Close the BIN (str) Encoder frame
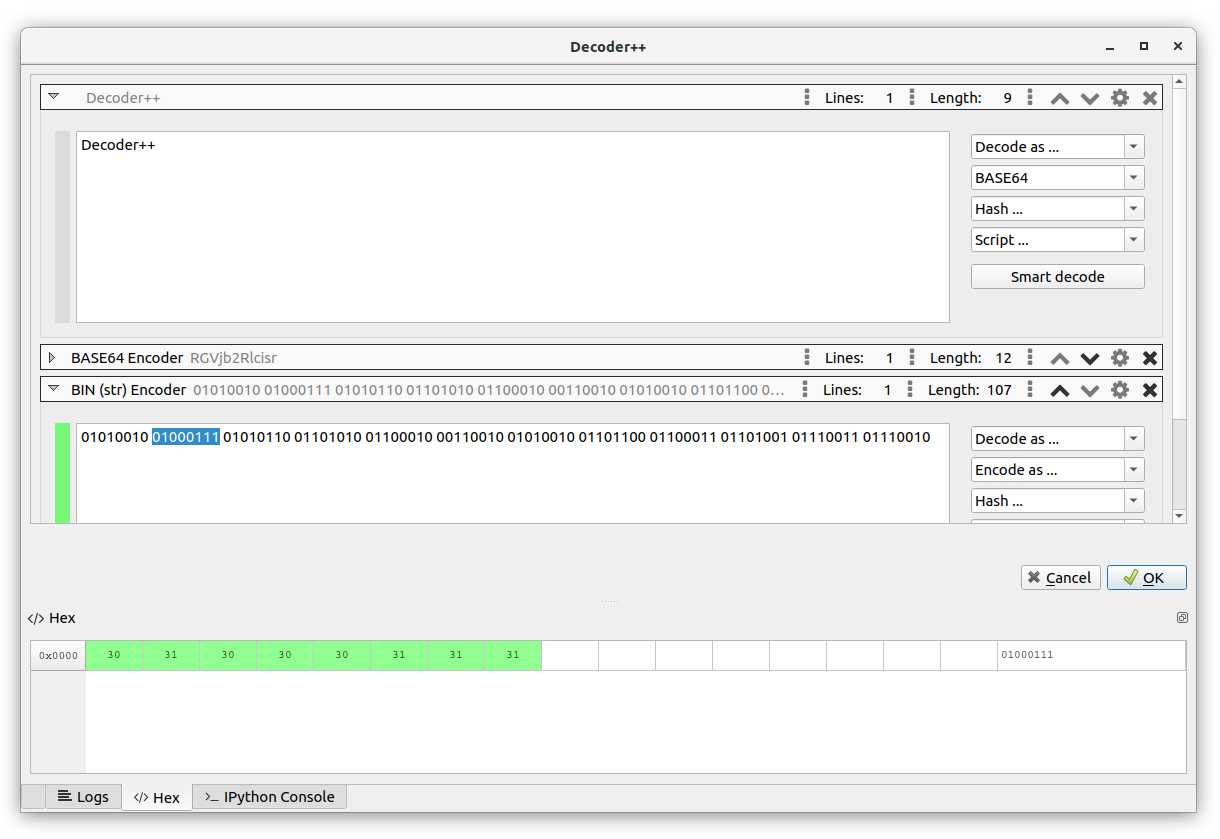The width and height of the screenshot is (1220, 839). [1150, 390]
